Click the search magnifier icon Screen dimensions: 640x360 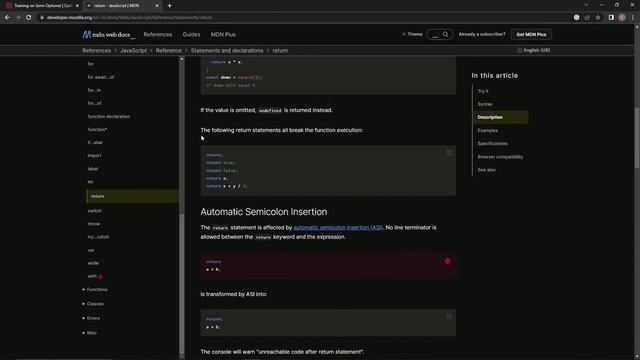tap(446, 34)
